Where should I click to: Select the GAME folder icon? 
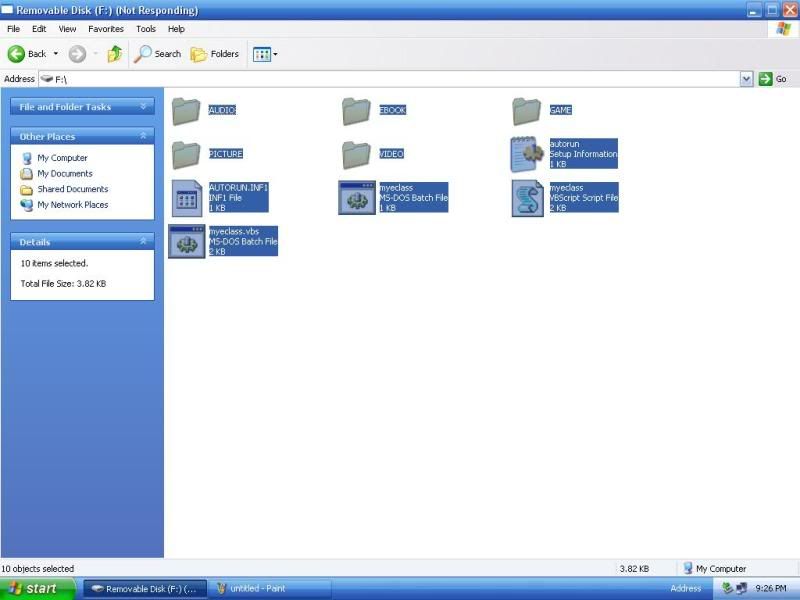(526, 111)
